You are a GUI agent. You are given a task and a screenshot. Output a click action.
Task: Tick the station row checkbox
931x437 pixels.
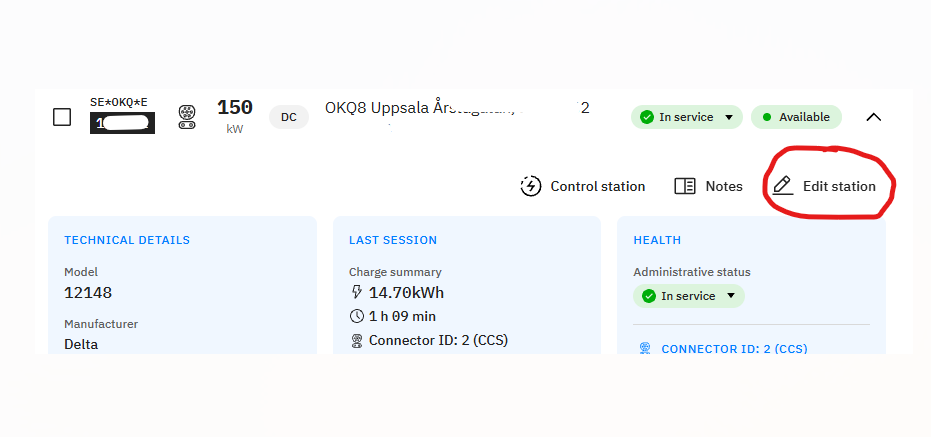point(62,117)
